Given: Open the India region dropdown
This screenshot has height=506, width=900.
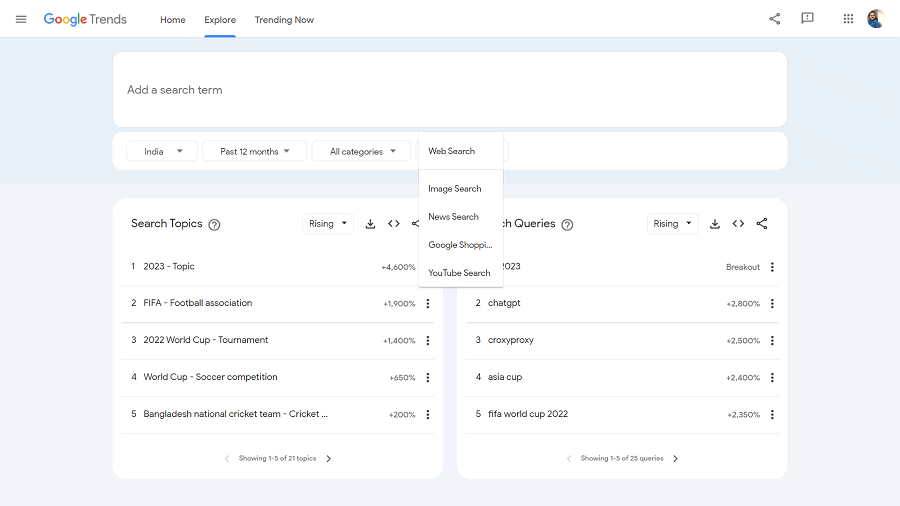Looking at the screenshot, I should click(x=161, y=151).
